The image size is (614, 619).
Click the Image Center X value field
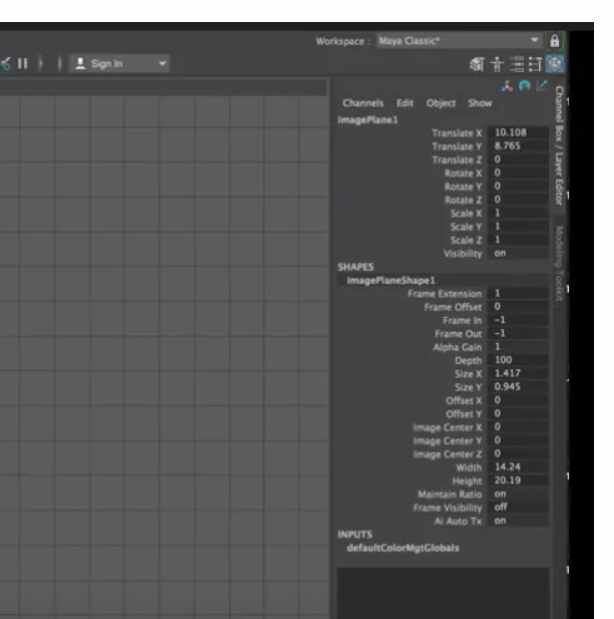pyautogui.click(x=518, y=427)
